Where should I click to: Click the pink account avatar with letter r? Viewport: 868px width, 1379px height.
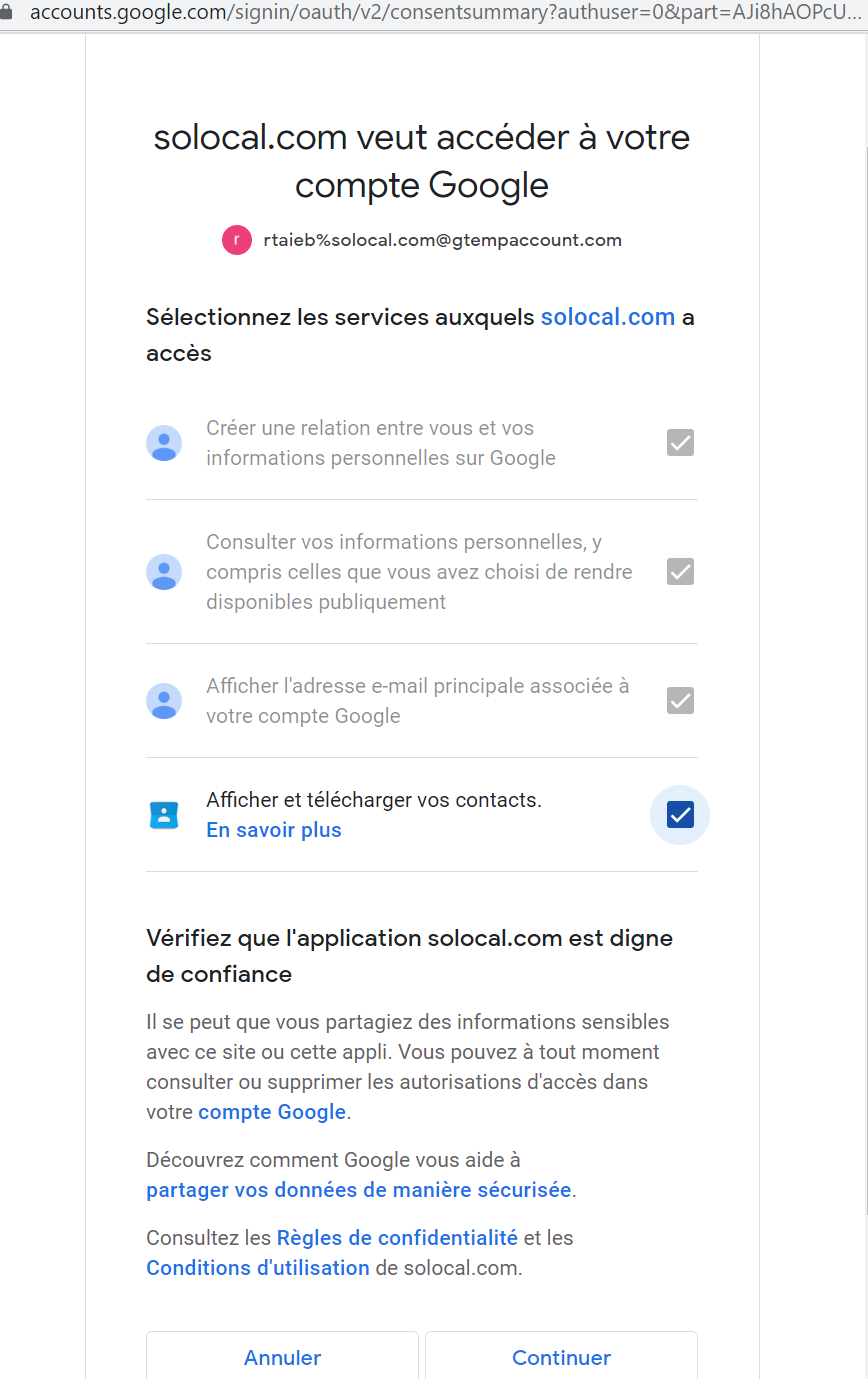[x=237, y=241]
